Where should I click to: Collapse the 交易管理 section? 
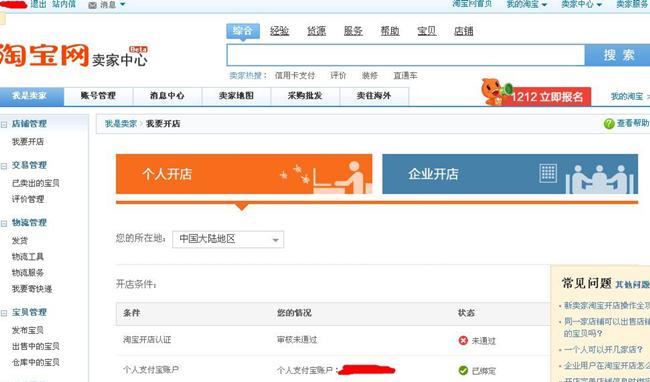pos(4,166)
